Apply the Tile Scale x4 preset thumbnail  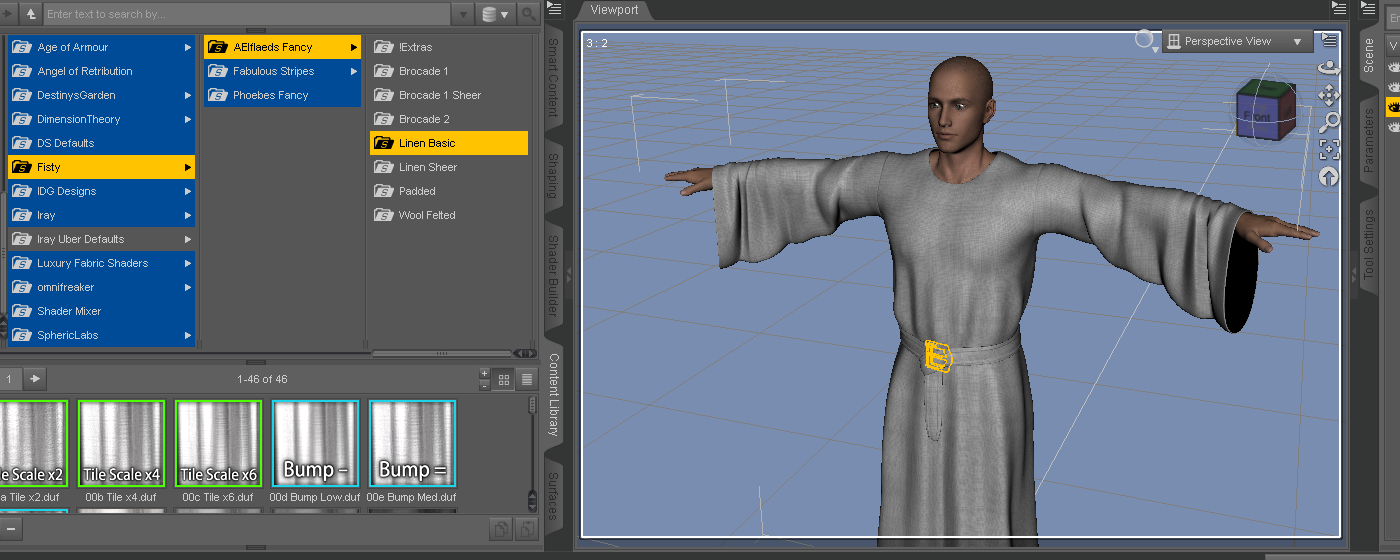121,443
